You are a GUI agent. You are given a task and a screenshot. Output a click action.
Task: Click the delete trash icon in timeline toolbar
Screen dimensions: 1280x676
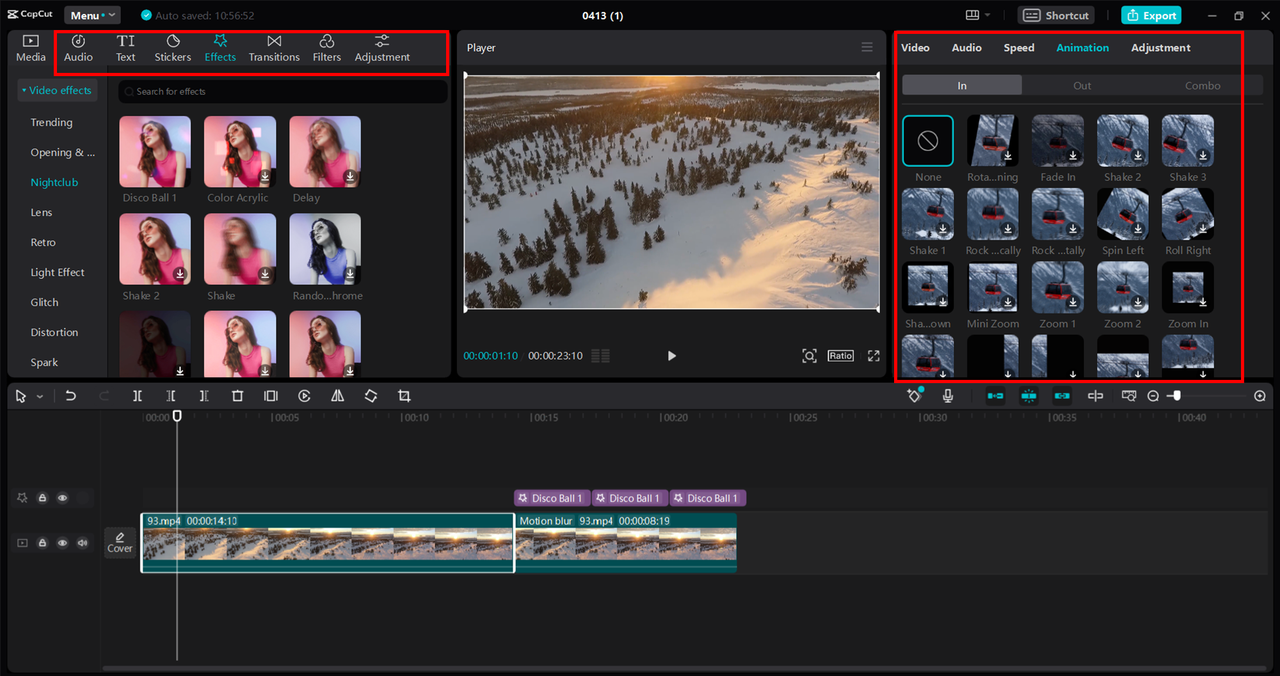point(237,396)
